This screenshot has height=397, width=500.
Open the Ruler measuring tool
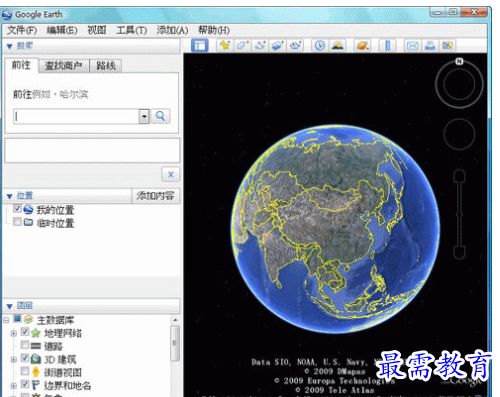[x=387, y=45]
